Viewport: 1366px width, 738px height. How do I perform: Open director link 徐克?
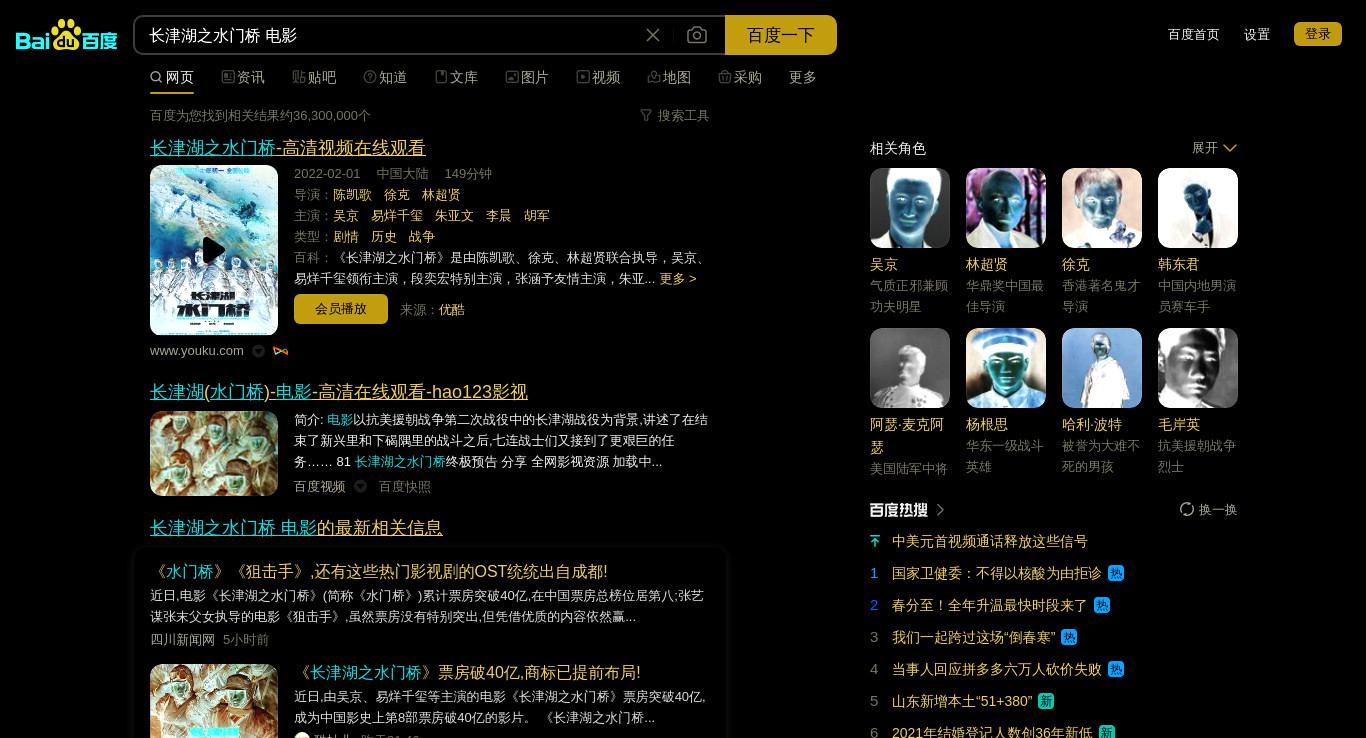397,195
